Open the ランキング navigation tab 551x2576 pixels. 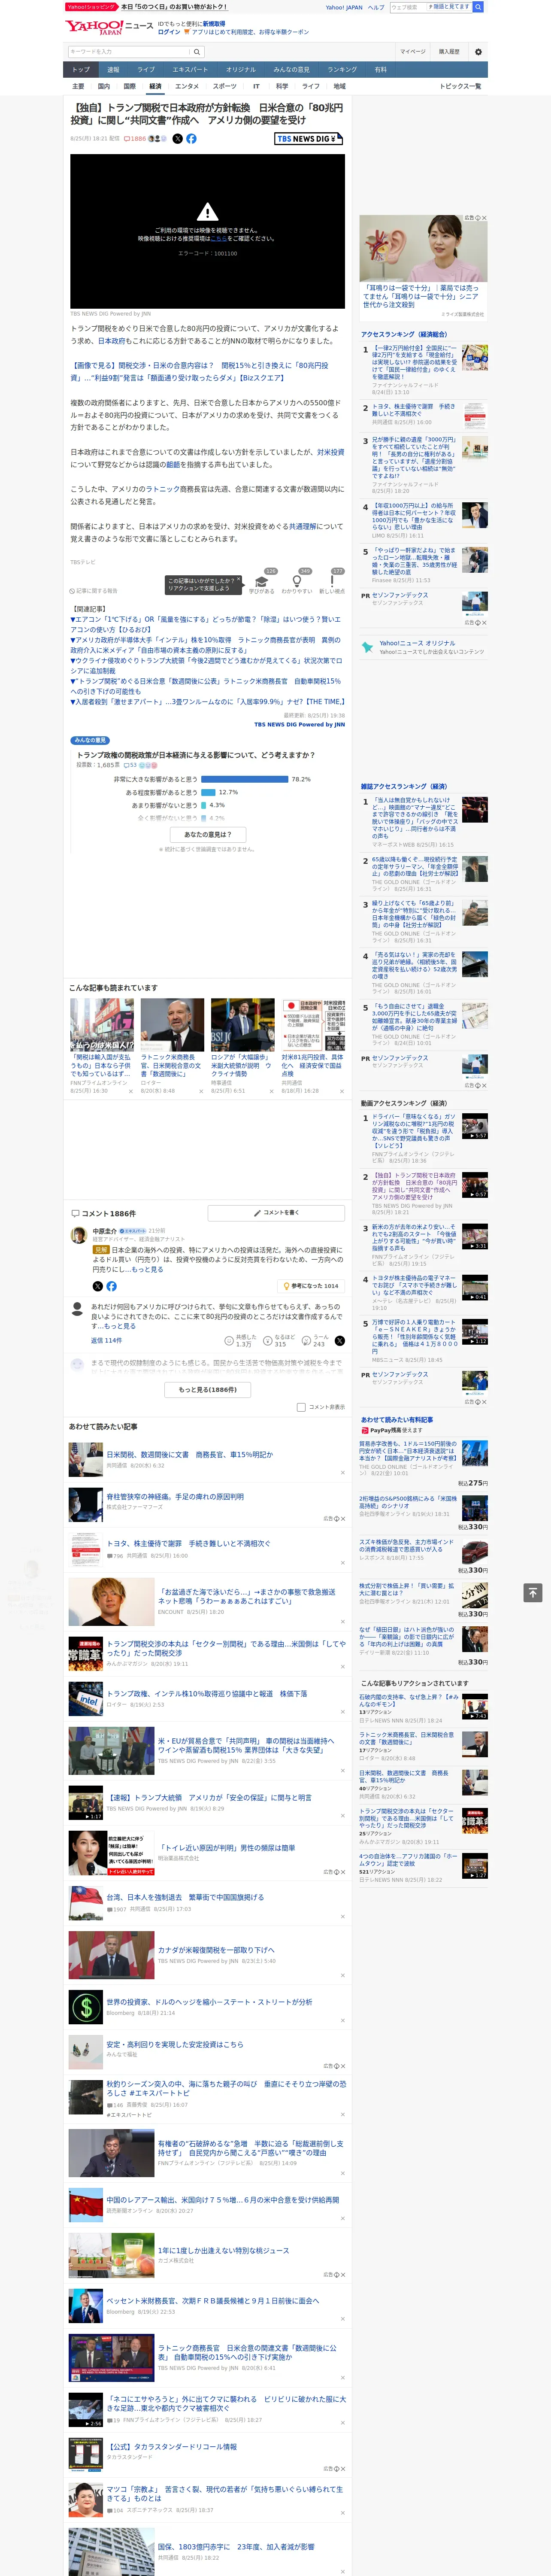(x=342, y=69)
